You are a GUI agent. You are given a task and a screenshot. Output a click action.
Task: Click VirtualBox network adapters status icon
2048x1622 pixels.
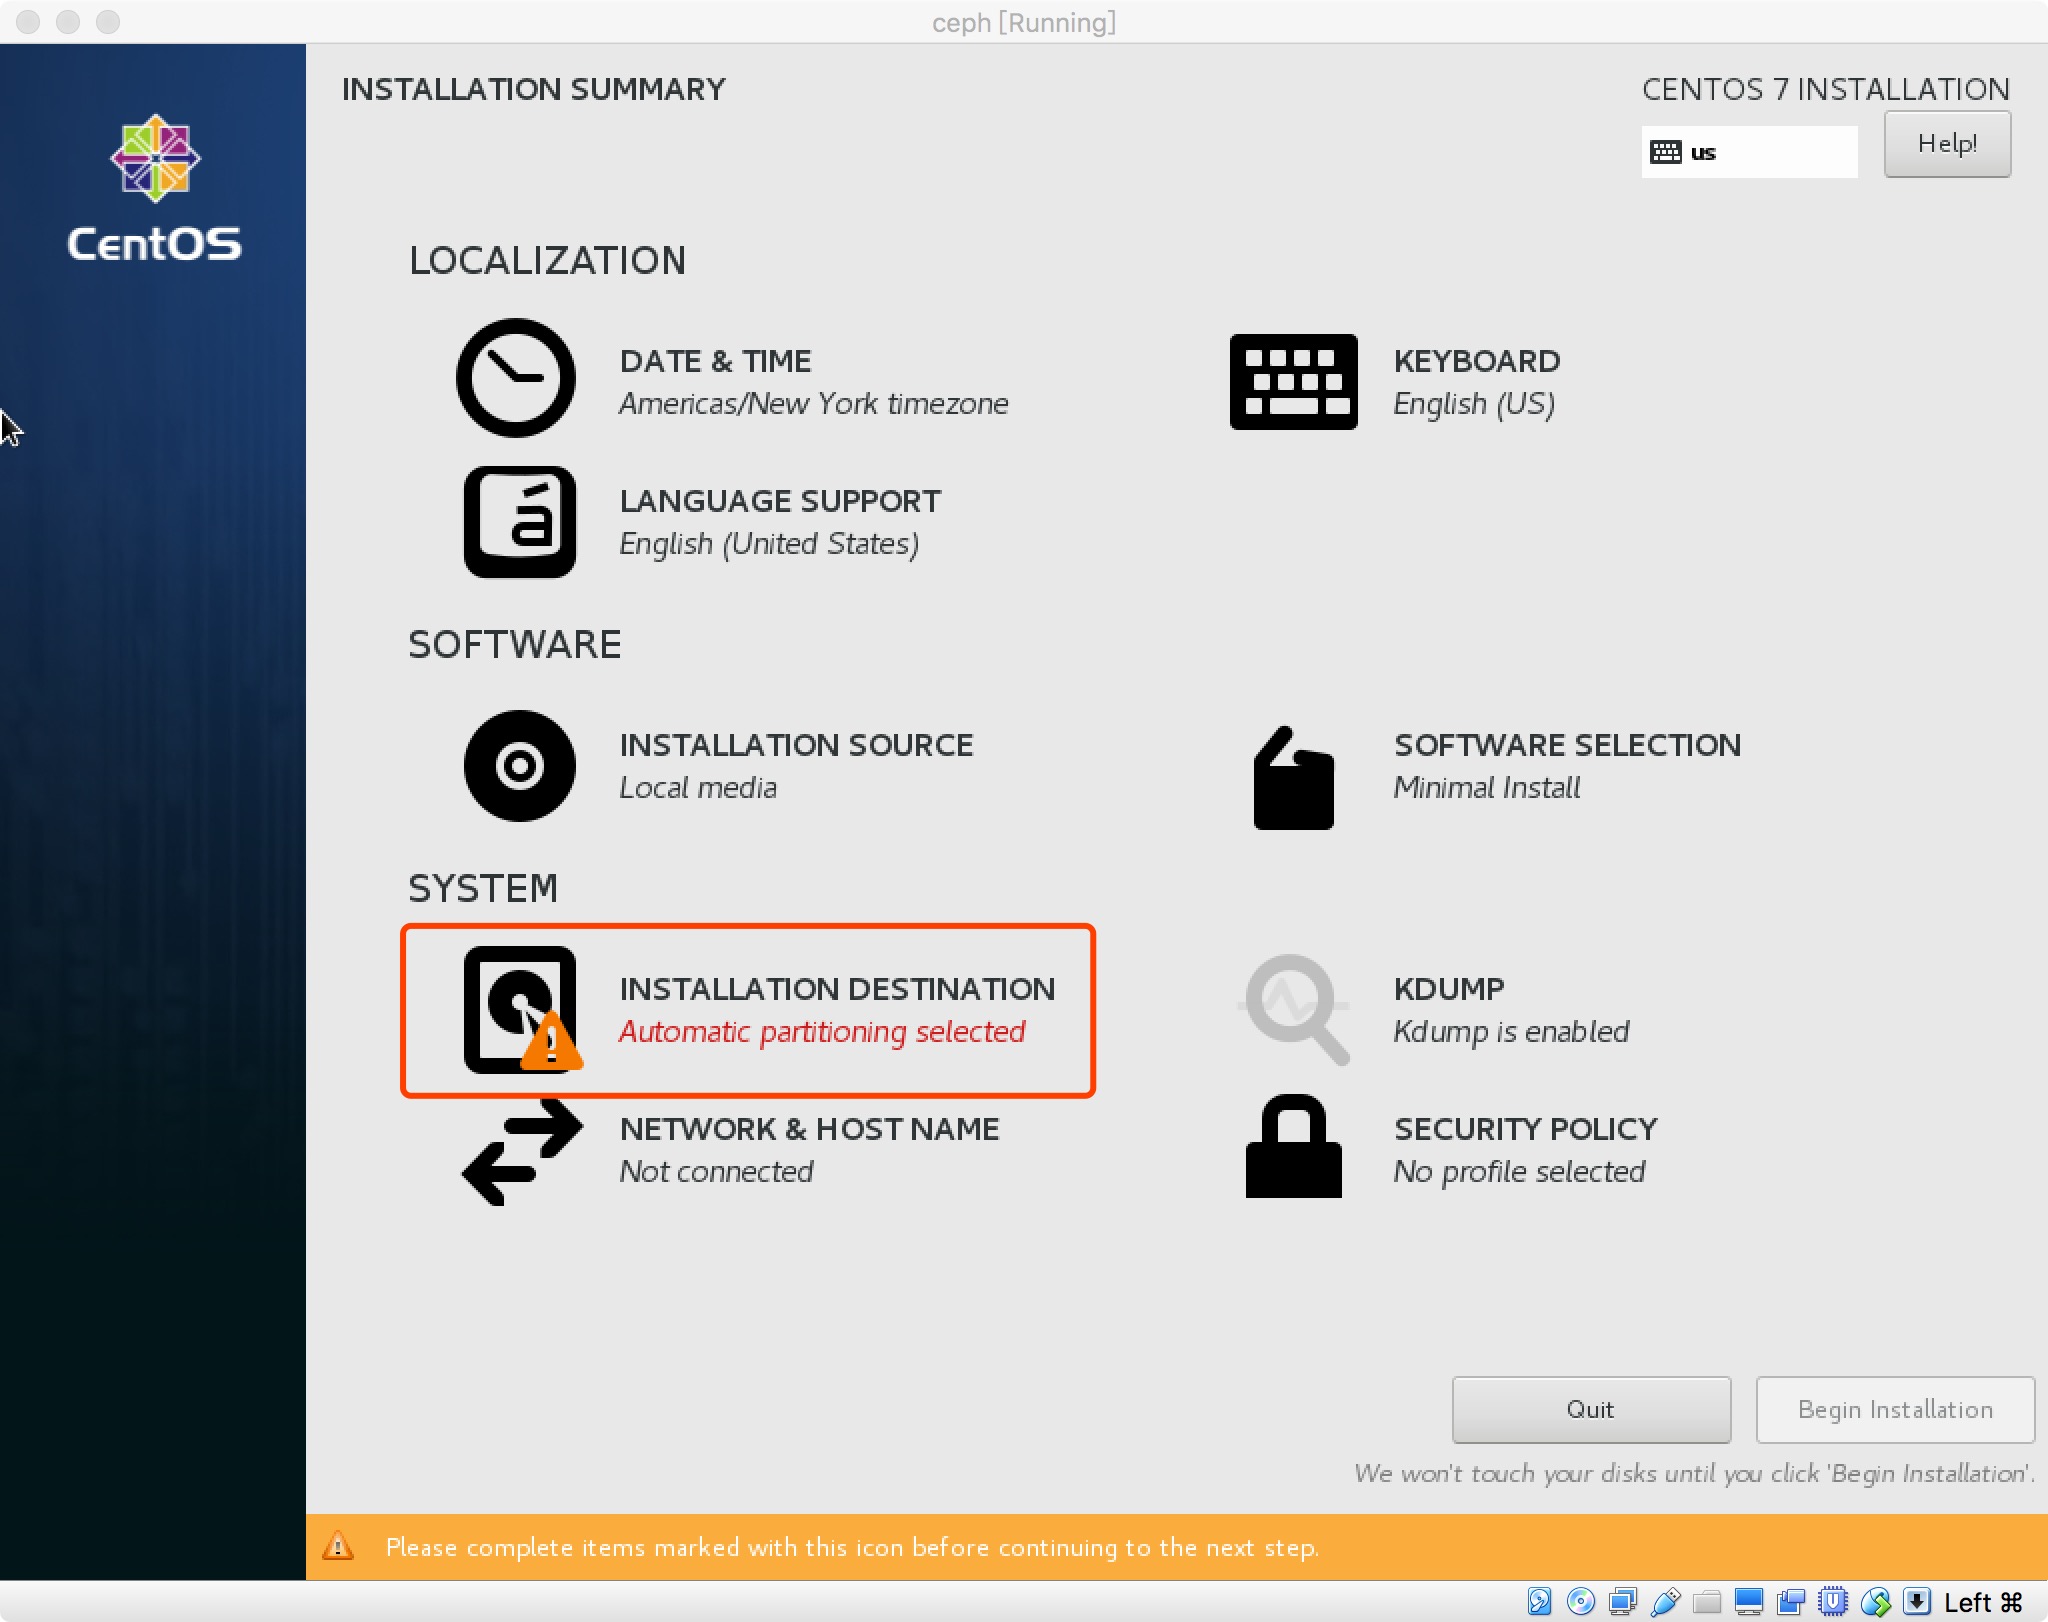pyautogui.click(x=1622, y=1602)
